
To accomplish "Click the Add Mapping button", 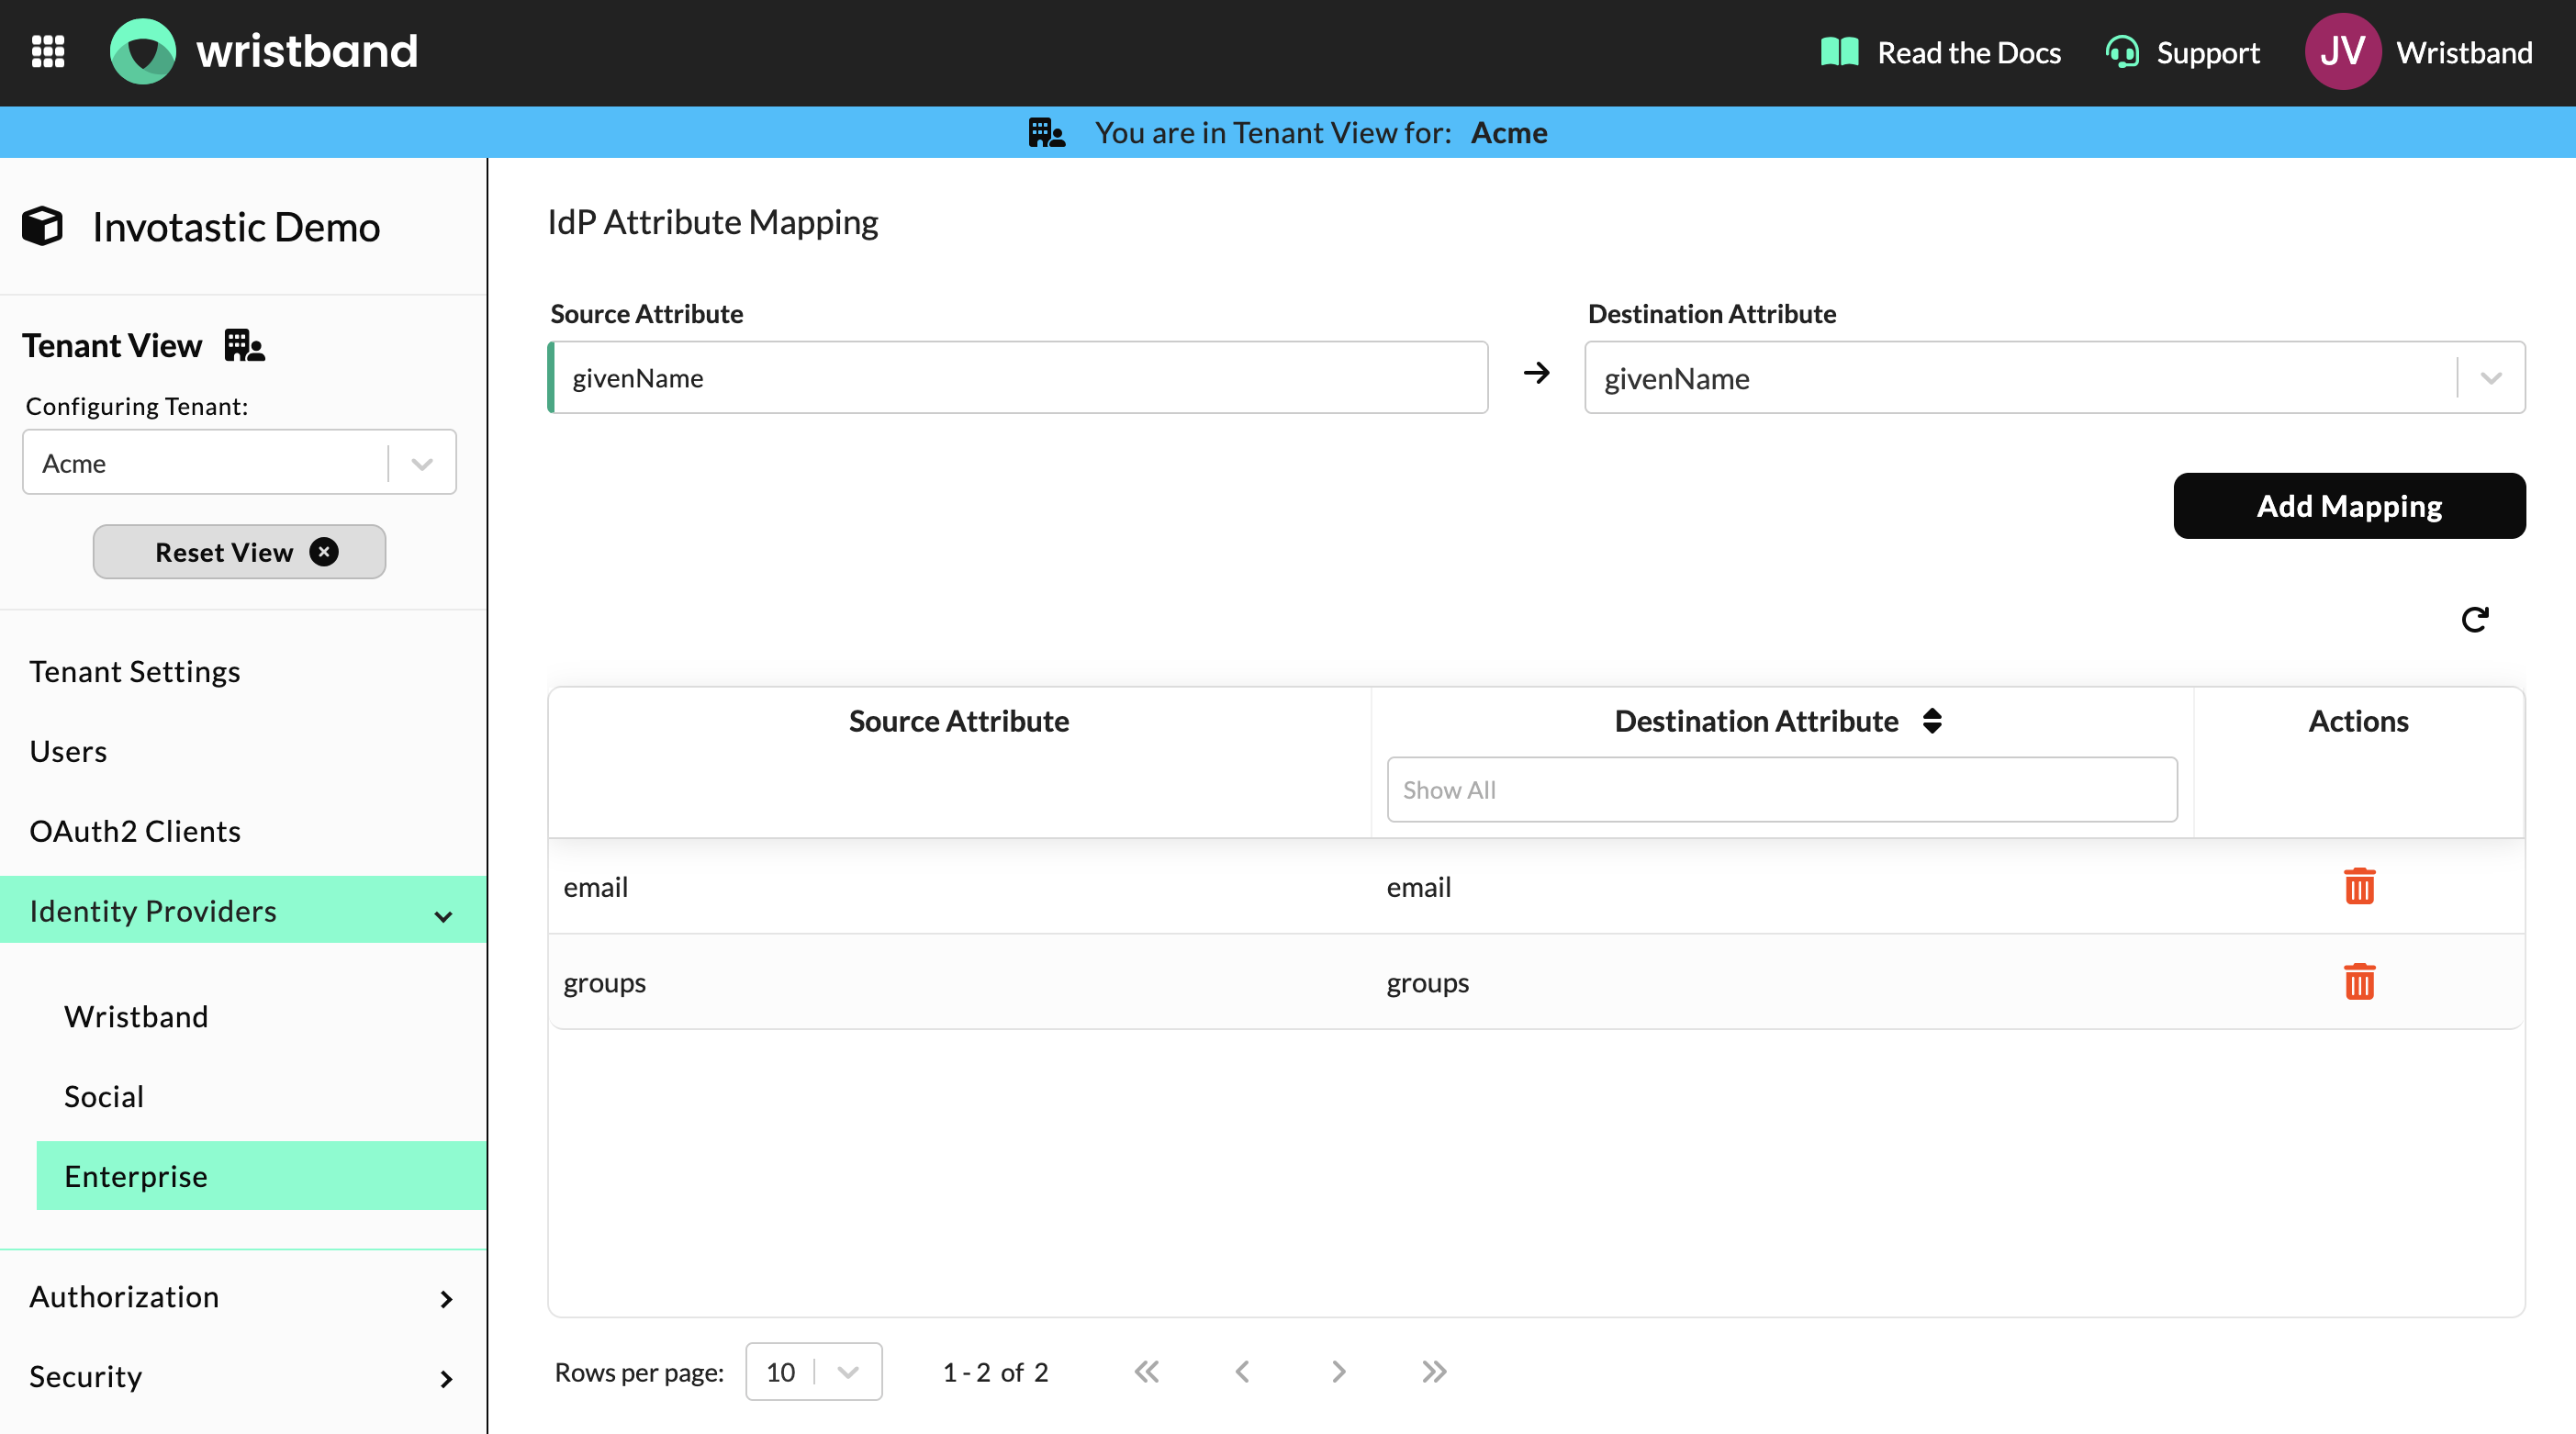I will pyautogui.click(x=2349, y=506).
